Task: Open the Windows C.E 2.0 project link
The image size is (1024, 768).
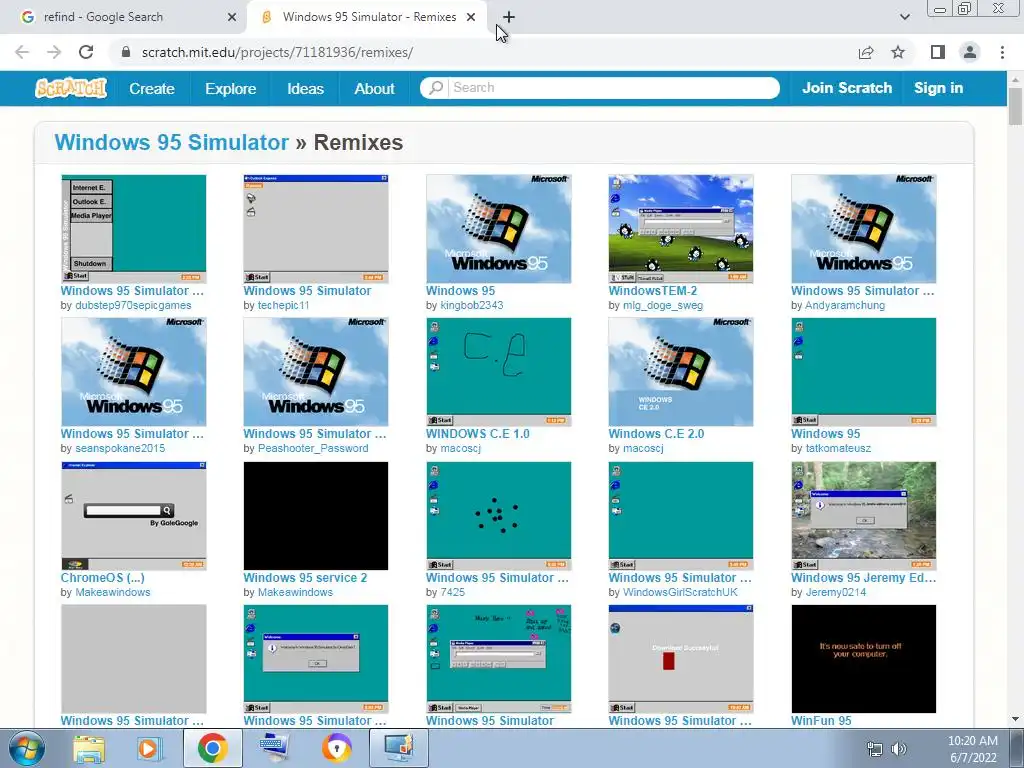Action: 656,434
